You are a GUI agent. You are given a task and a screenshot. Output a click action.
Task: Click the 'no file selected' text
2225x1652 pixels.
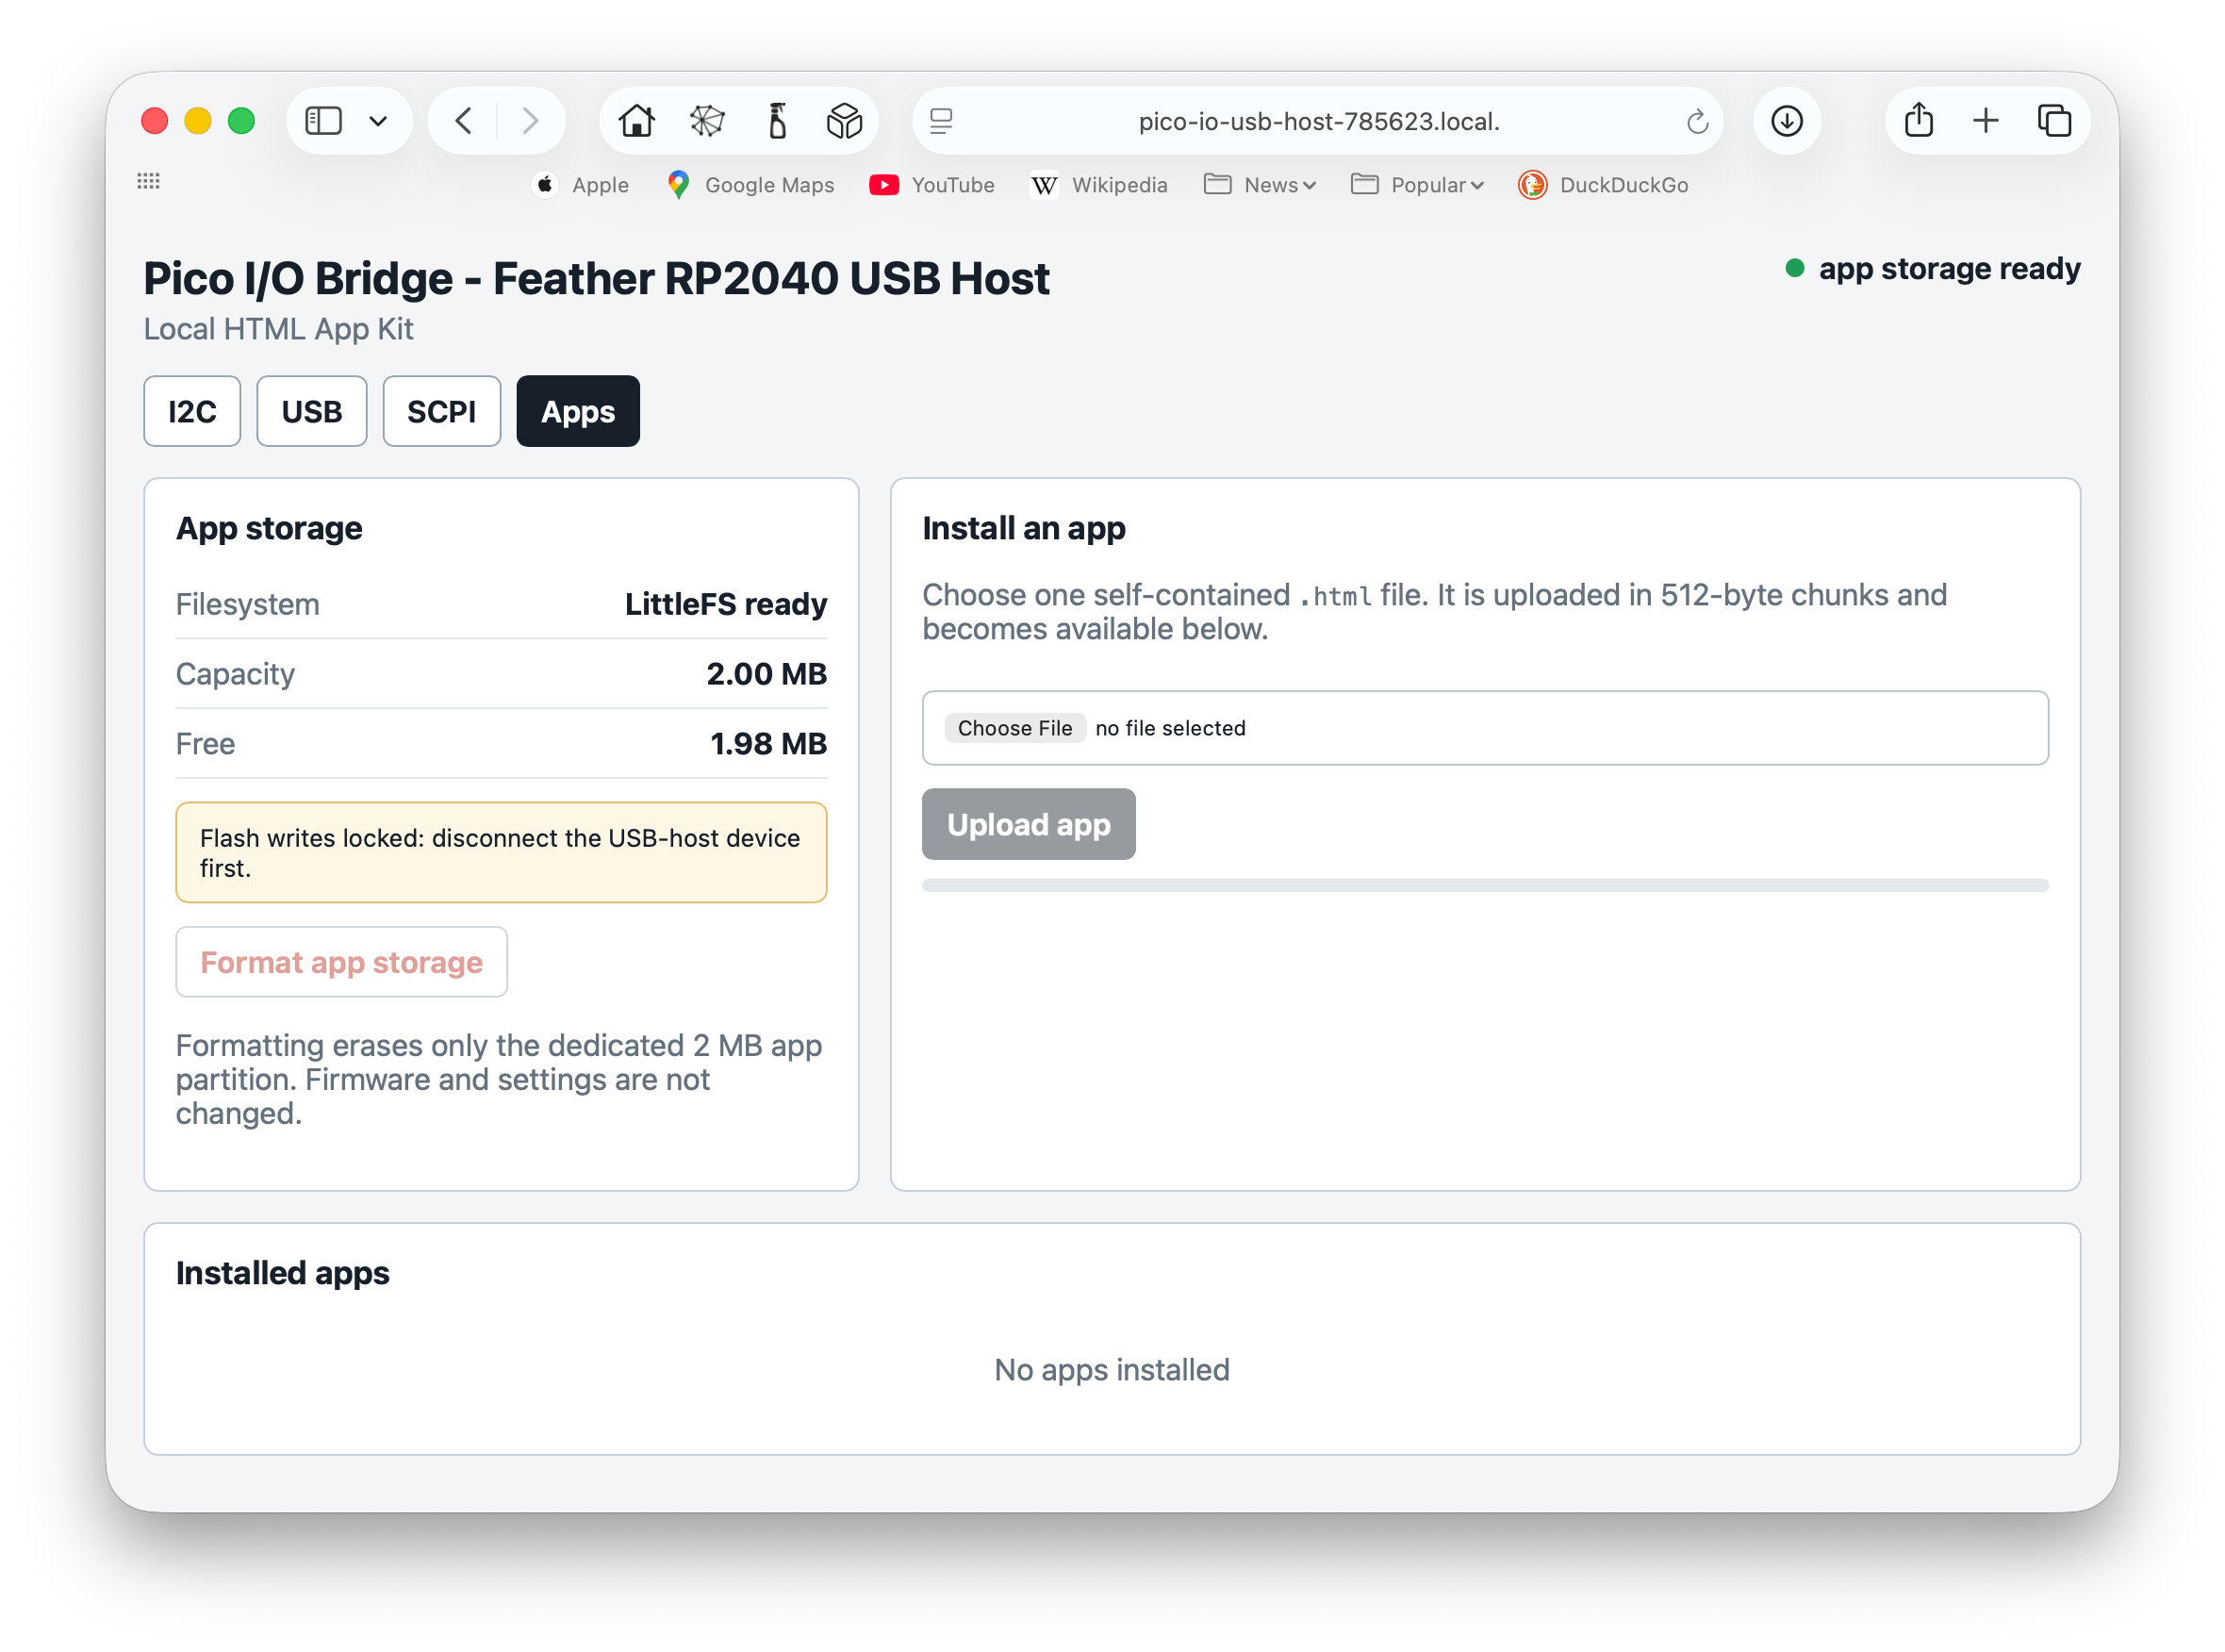point(1170,728)
